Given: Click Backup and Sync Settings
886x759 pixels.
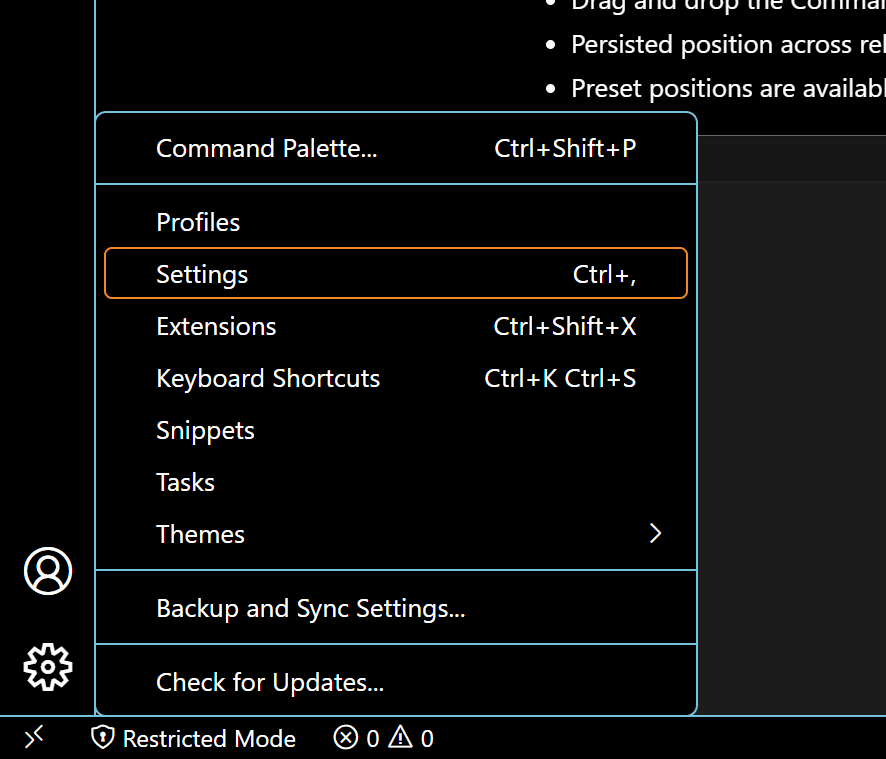Looking at the screenshot, I should click(x=310, y=607).
